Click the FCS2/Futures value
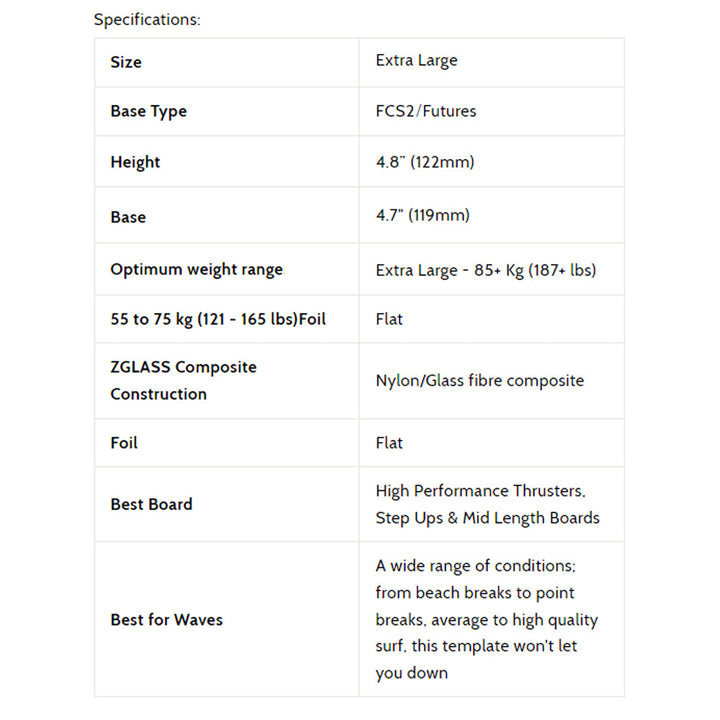This screenshot has height=720, width=720. (426, 111)
